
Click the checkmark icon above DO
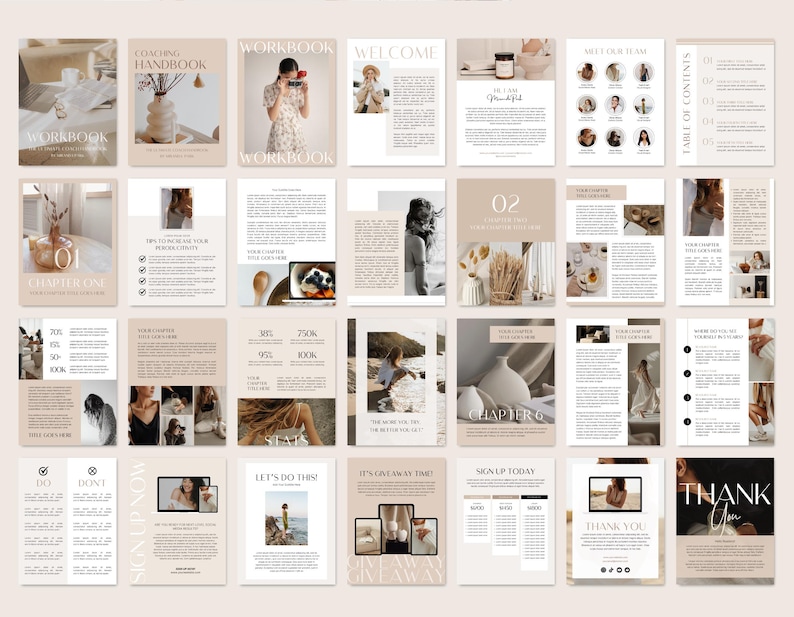44,471
